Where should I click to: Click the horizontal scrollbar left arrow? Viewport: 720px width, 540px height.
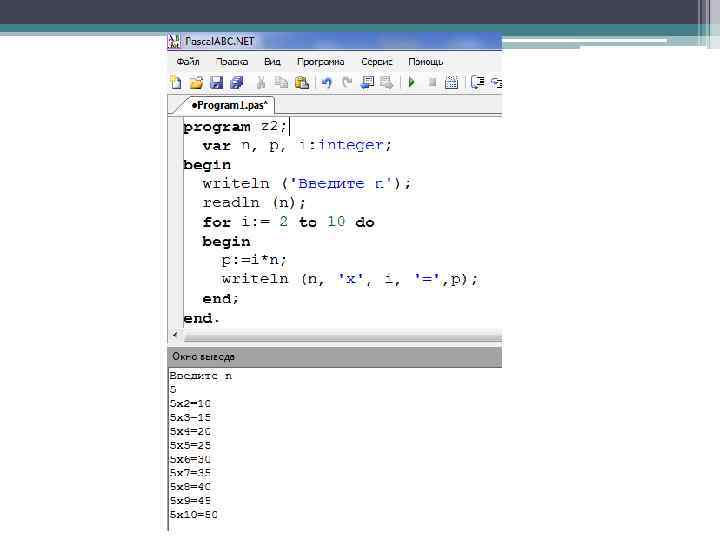coord(175,335)
